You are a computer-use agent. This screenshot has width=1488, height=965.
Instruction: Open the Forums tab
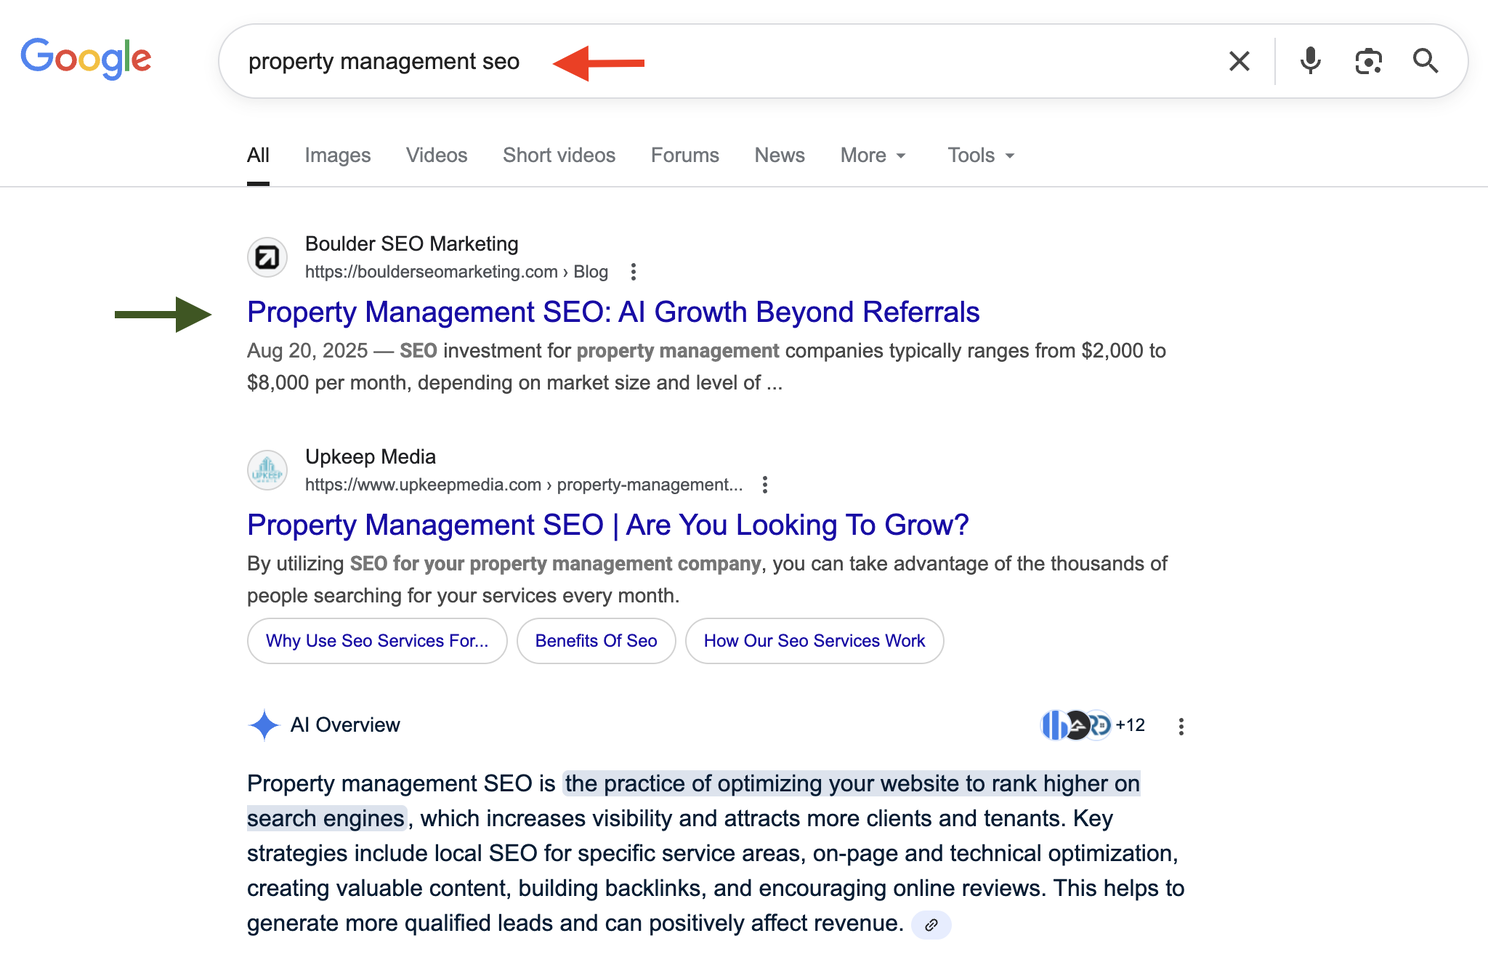click(684, 156)
